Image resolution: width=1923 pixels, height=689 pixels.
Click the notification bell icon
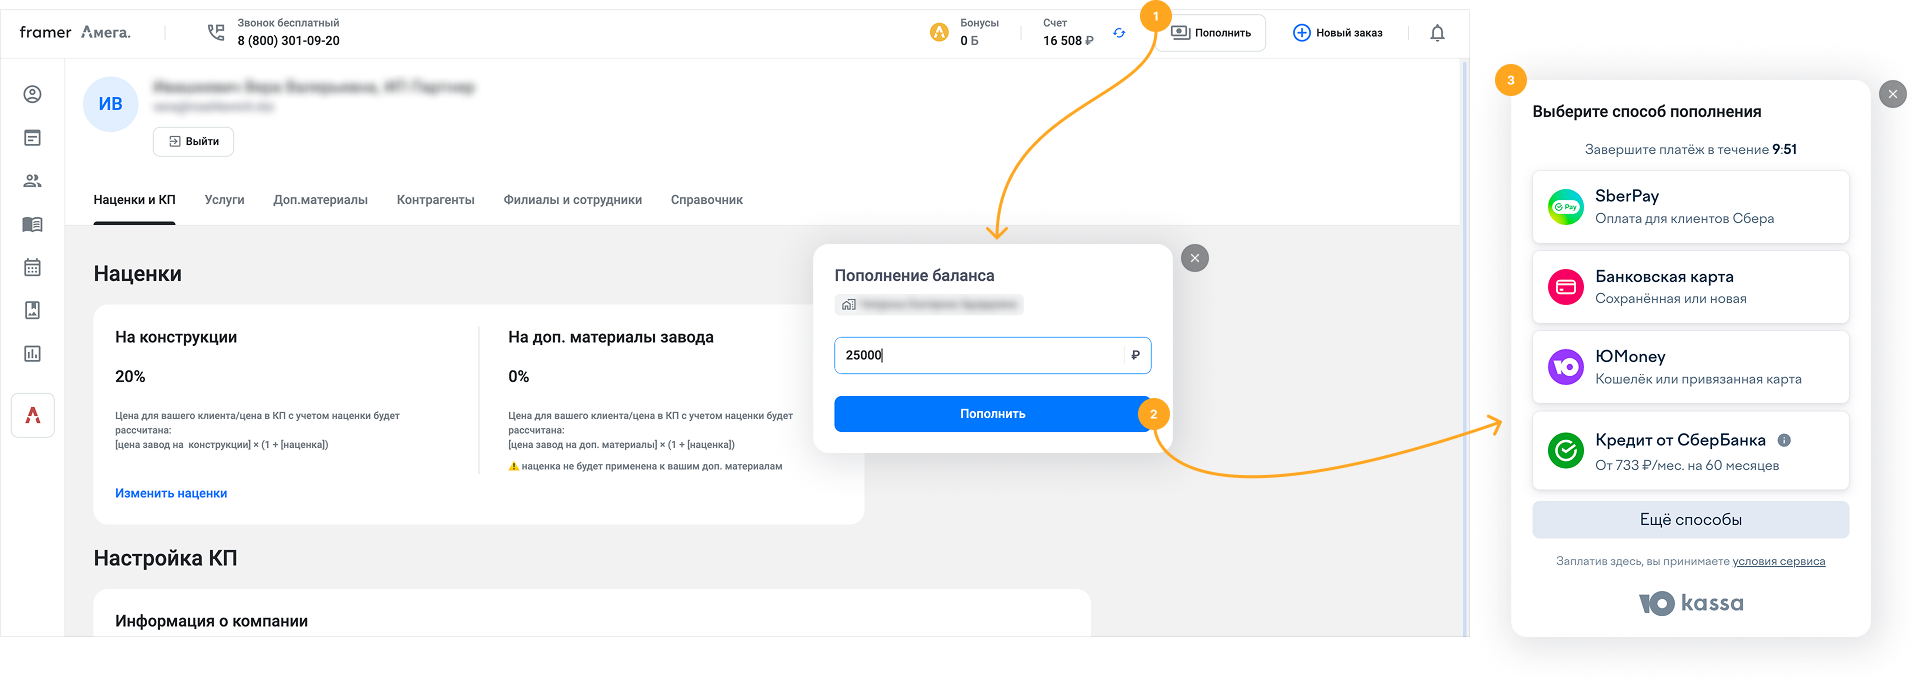(1437, 33)
